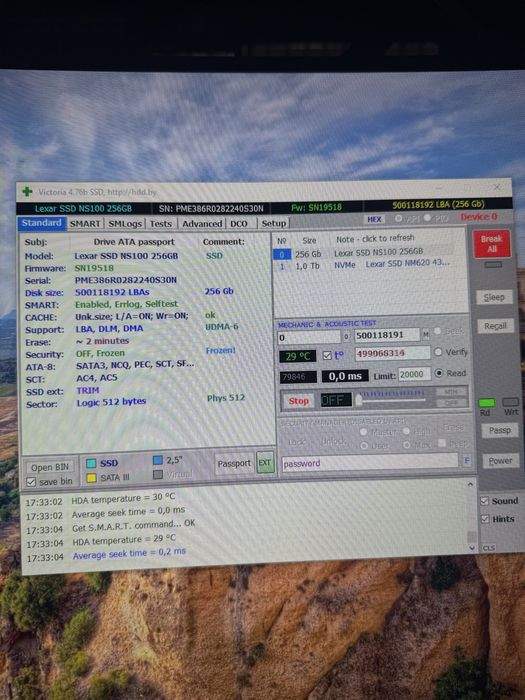This screenshot has height=700, width=525.
Task: Switch to the Tests tab
Action: [161, 224]
